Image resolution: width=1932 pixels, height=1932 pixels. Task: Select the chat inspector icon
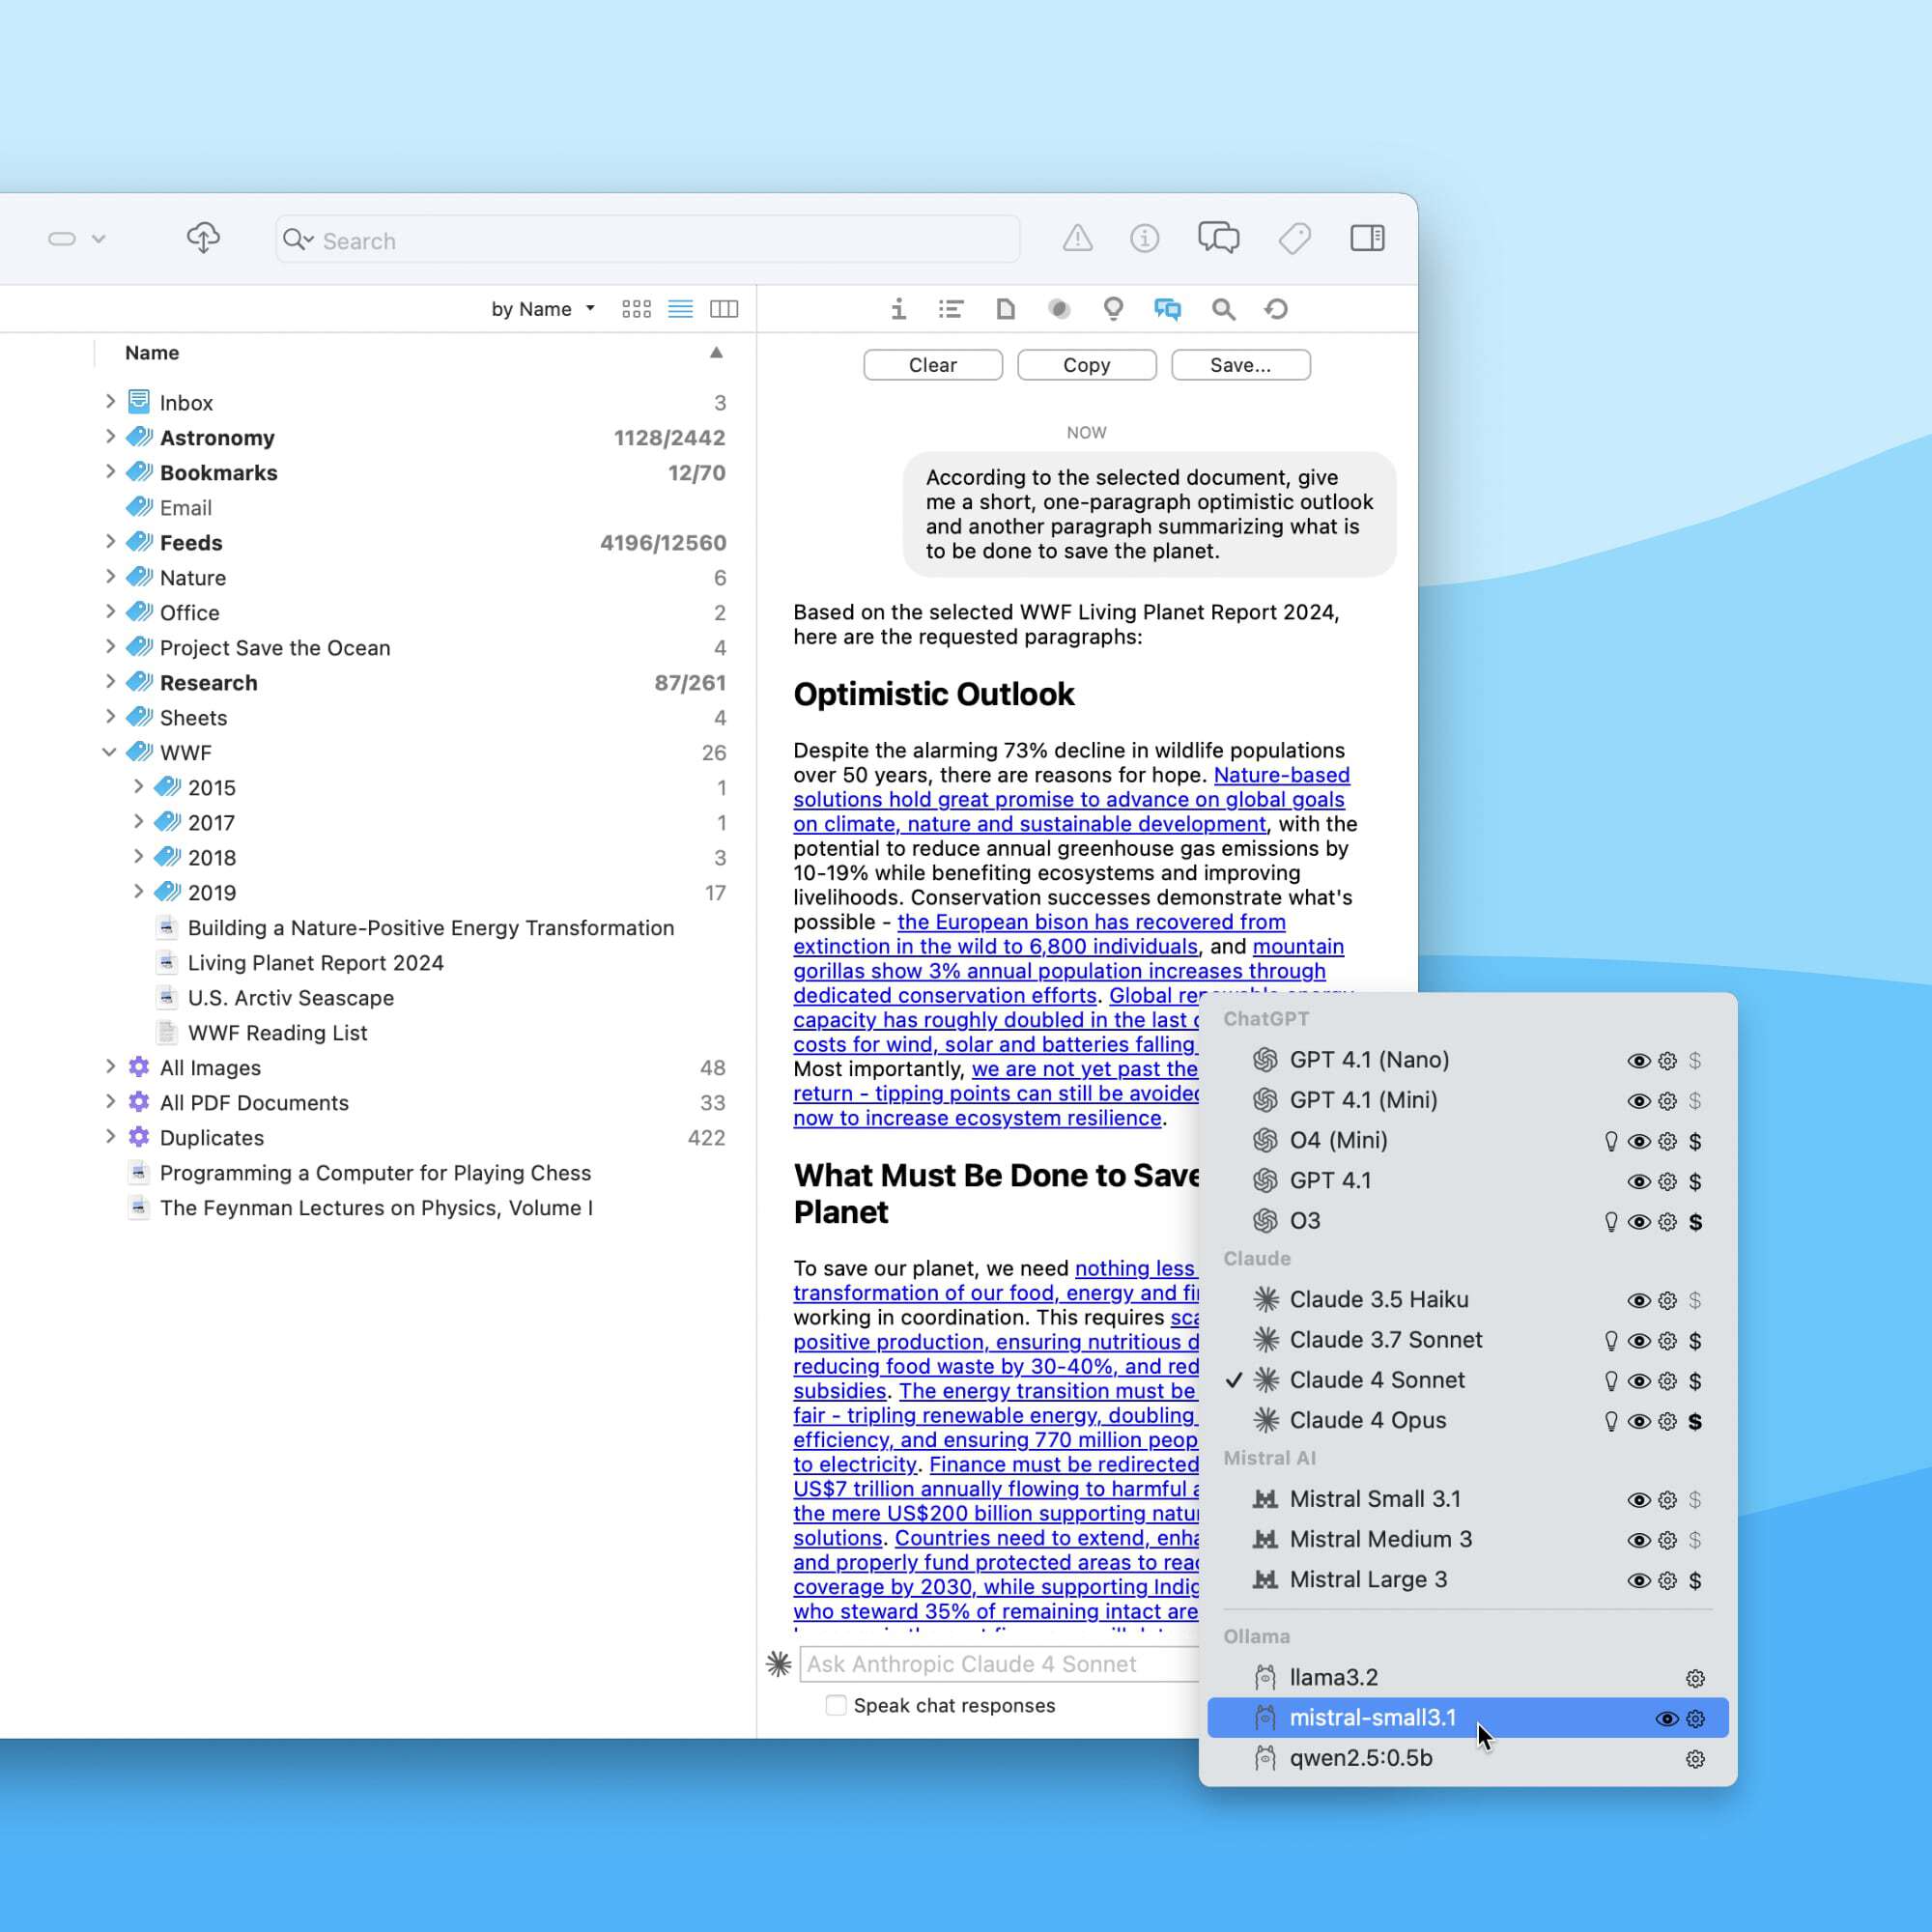[x=1167, y=309]
